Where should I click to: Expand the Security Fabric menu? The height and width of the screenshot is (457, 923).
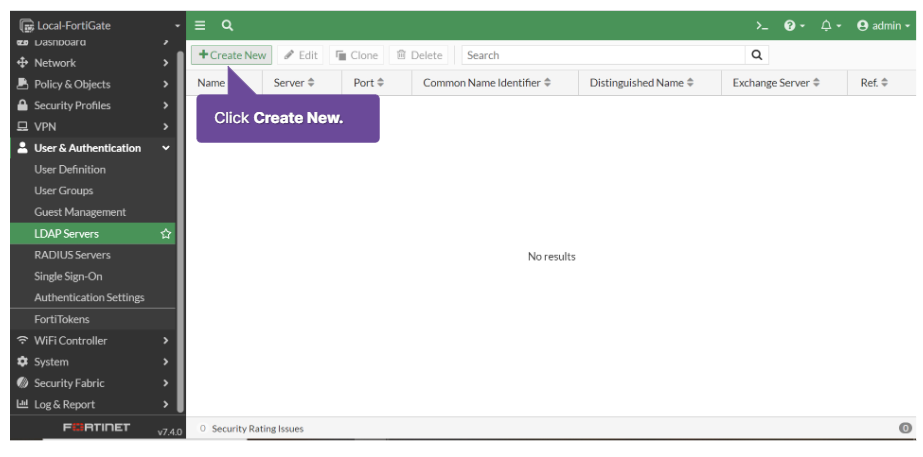pyautogui.click(x=93, y=383)
